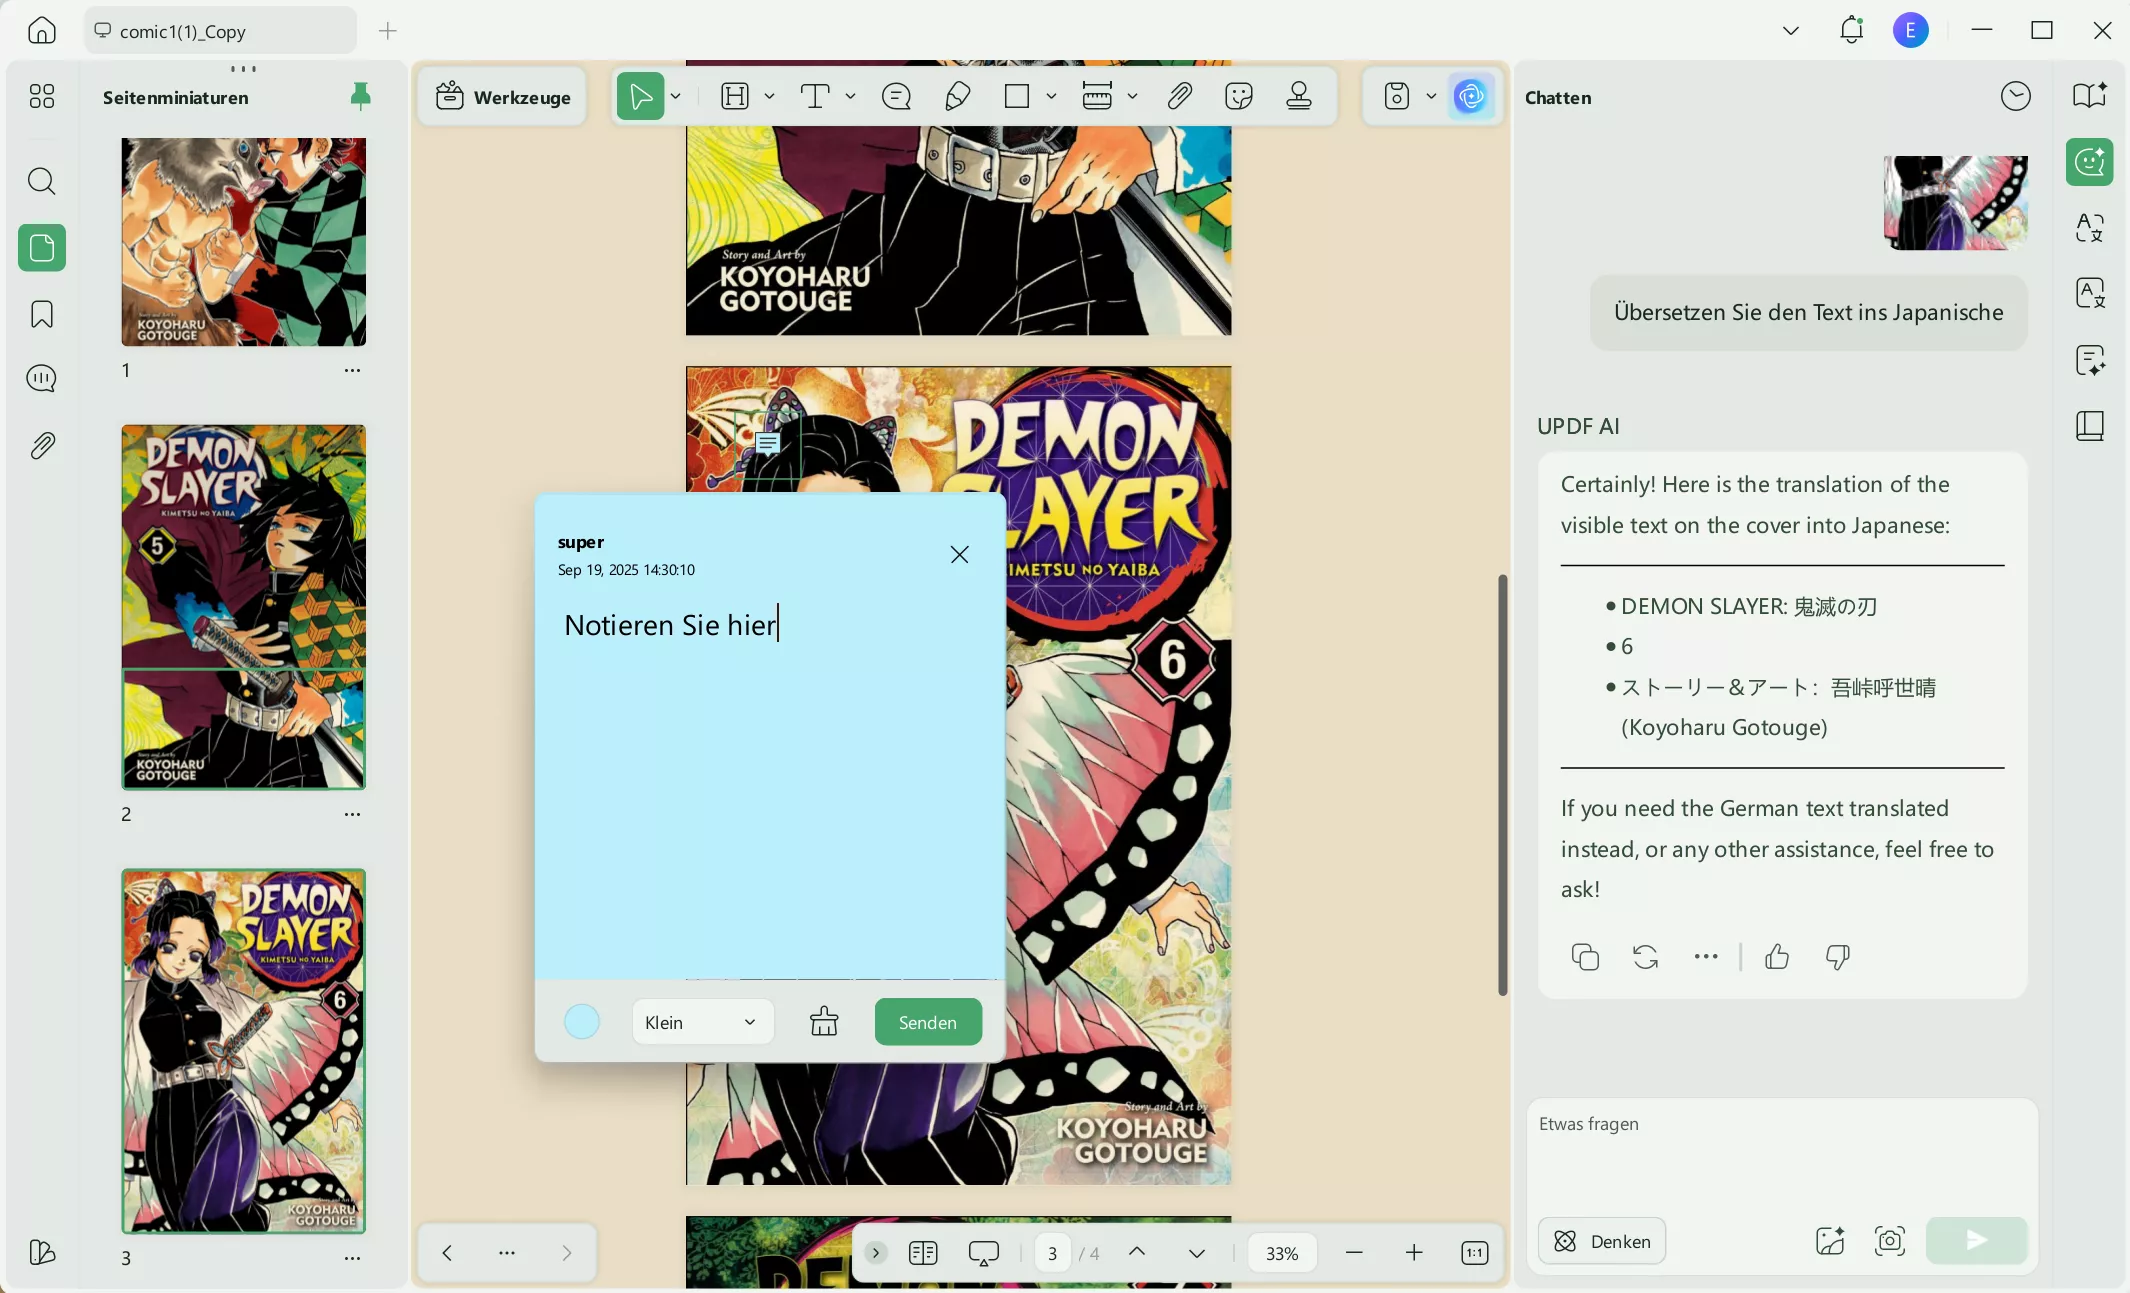Click the translate icon in right sidebar
Viewport: 2130px width, 1293px height.
(2090, 227)
